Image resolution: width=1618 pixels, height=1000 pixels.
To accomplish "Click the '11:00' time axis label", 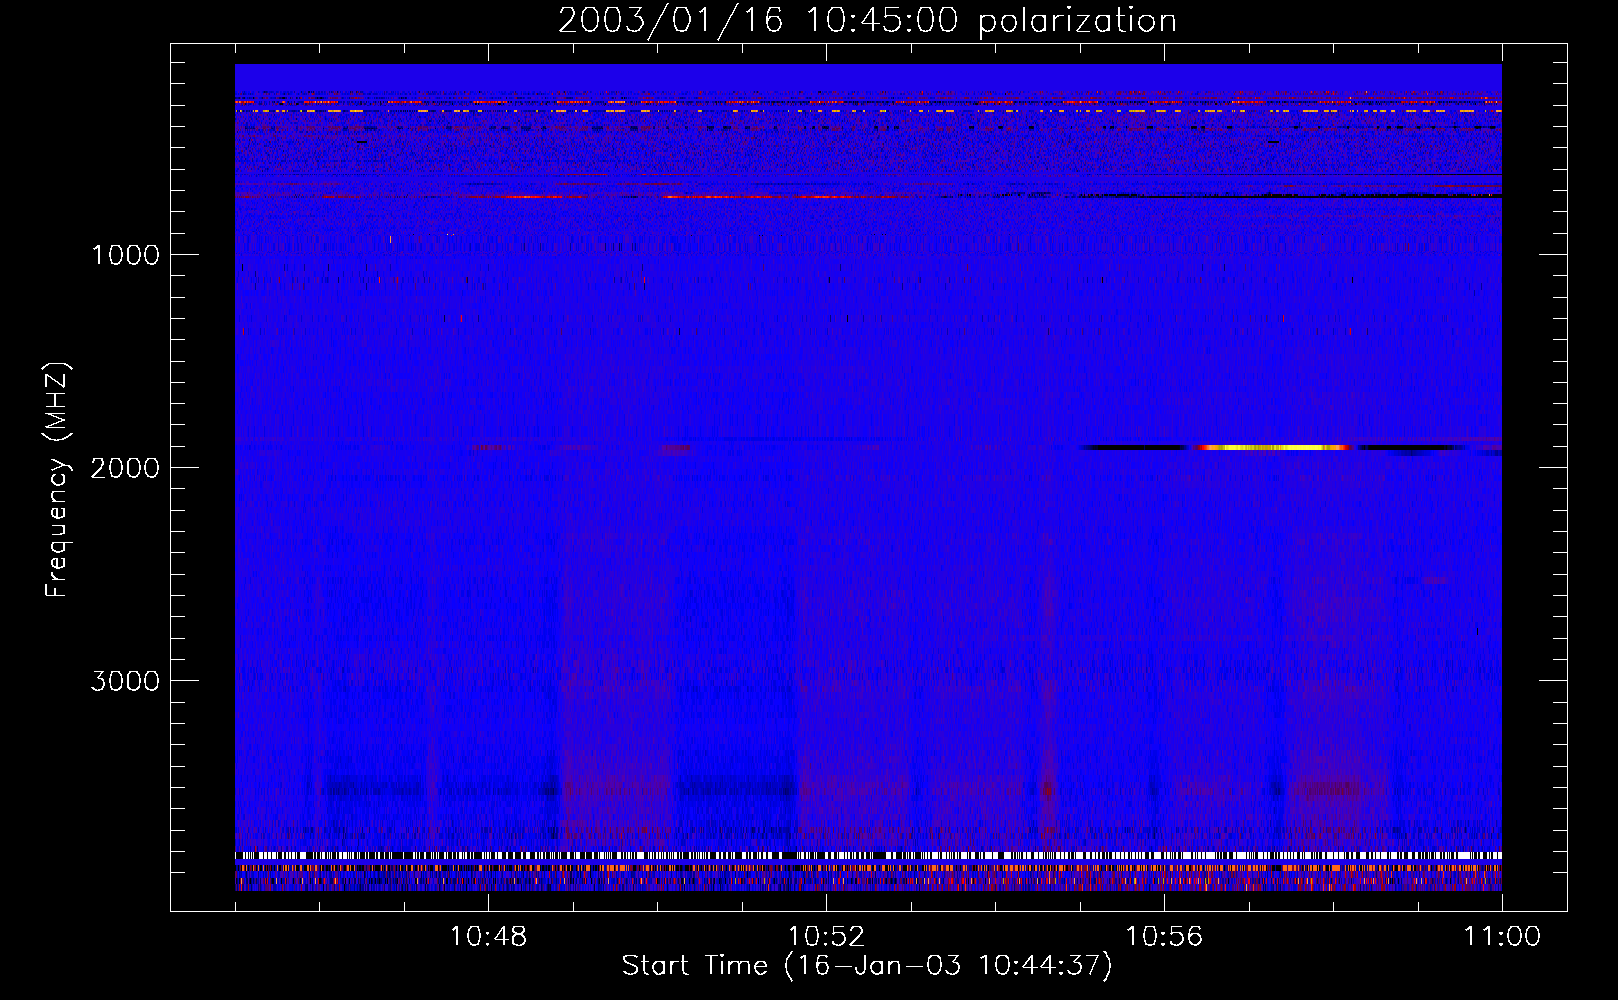I will (x=1502, y=937).
